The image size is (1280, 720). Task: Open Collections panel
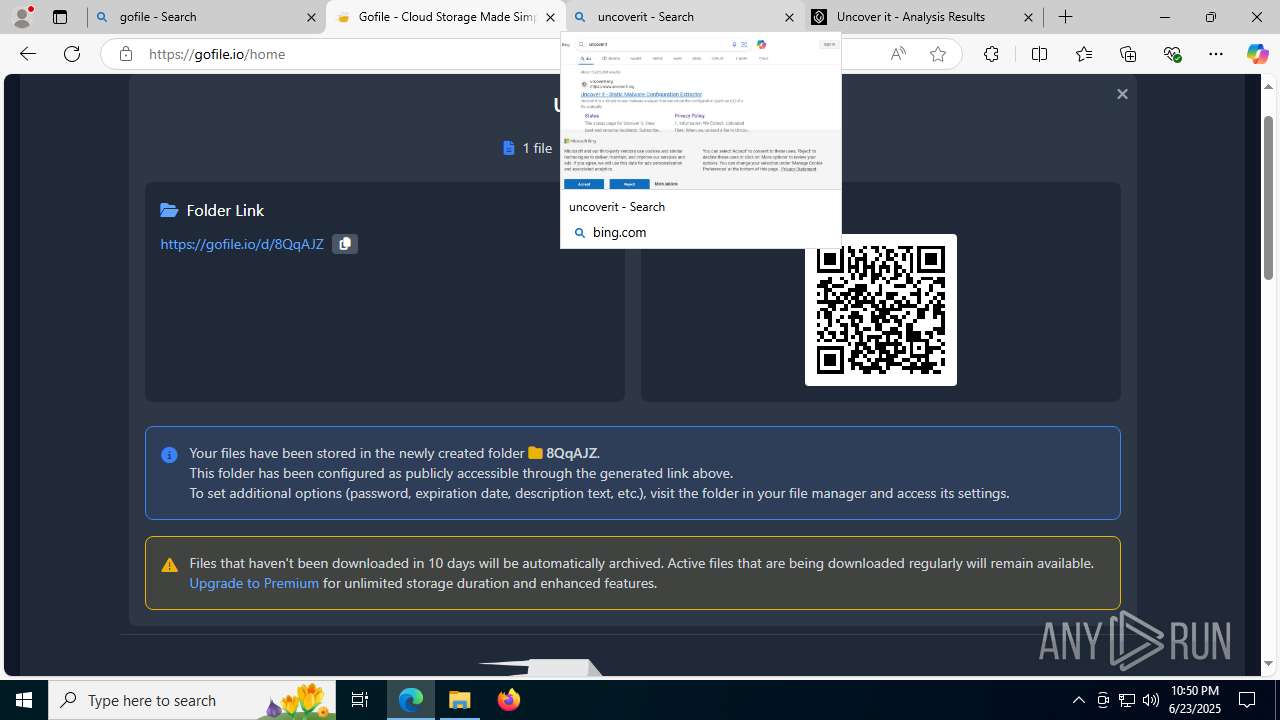1128,54
